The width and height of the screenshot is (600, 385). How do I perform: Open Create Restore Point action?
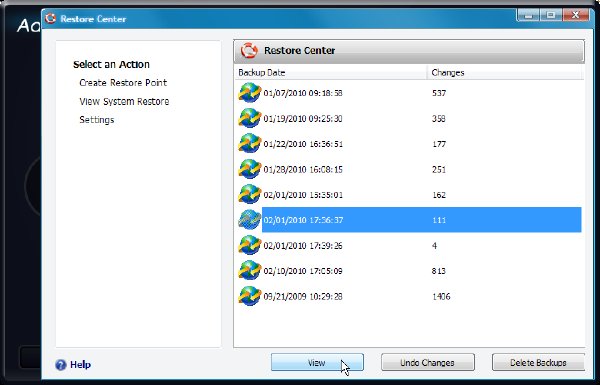123,83
